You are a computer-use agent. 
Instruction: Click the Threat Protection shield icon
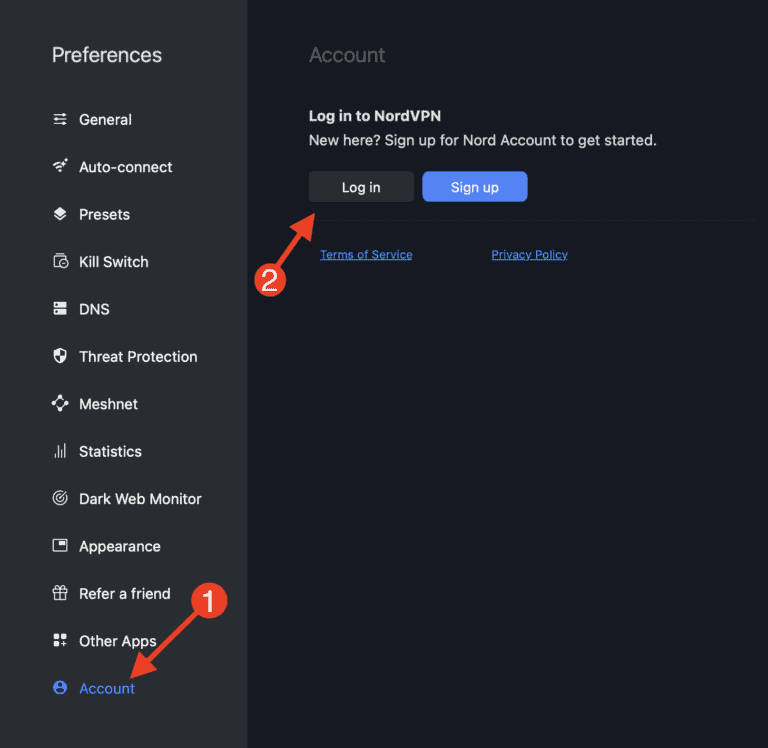(x=60, y=356)
